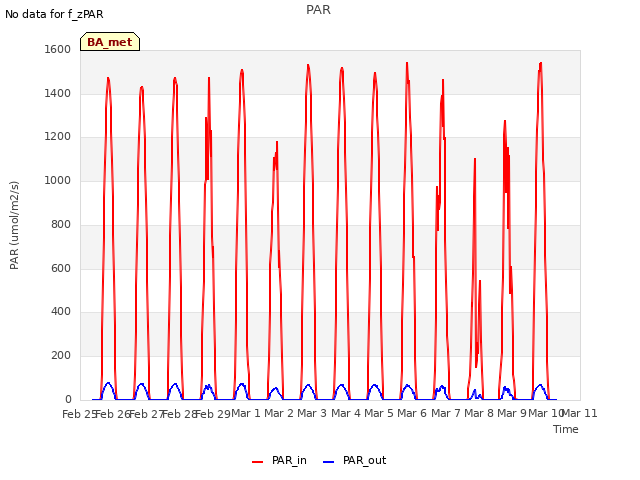The height and width of the screenshot is (480, 640).
Task: Click the Mar 9 x-axis date label
Action: tap(512, 413)
